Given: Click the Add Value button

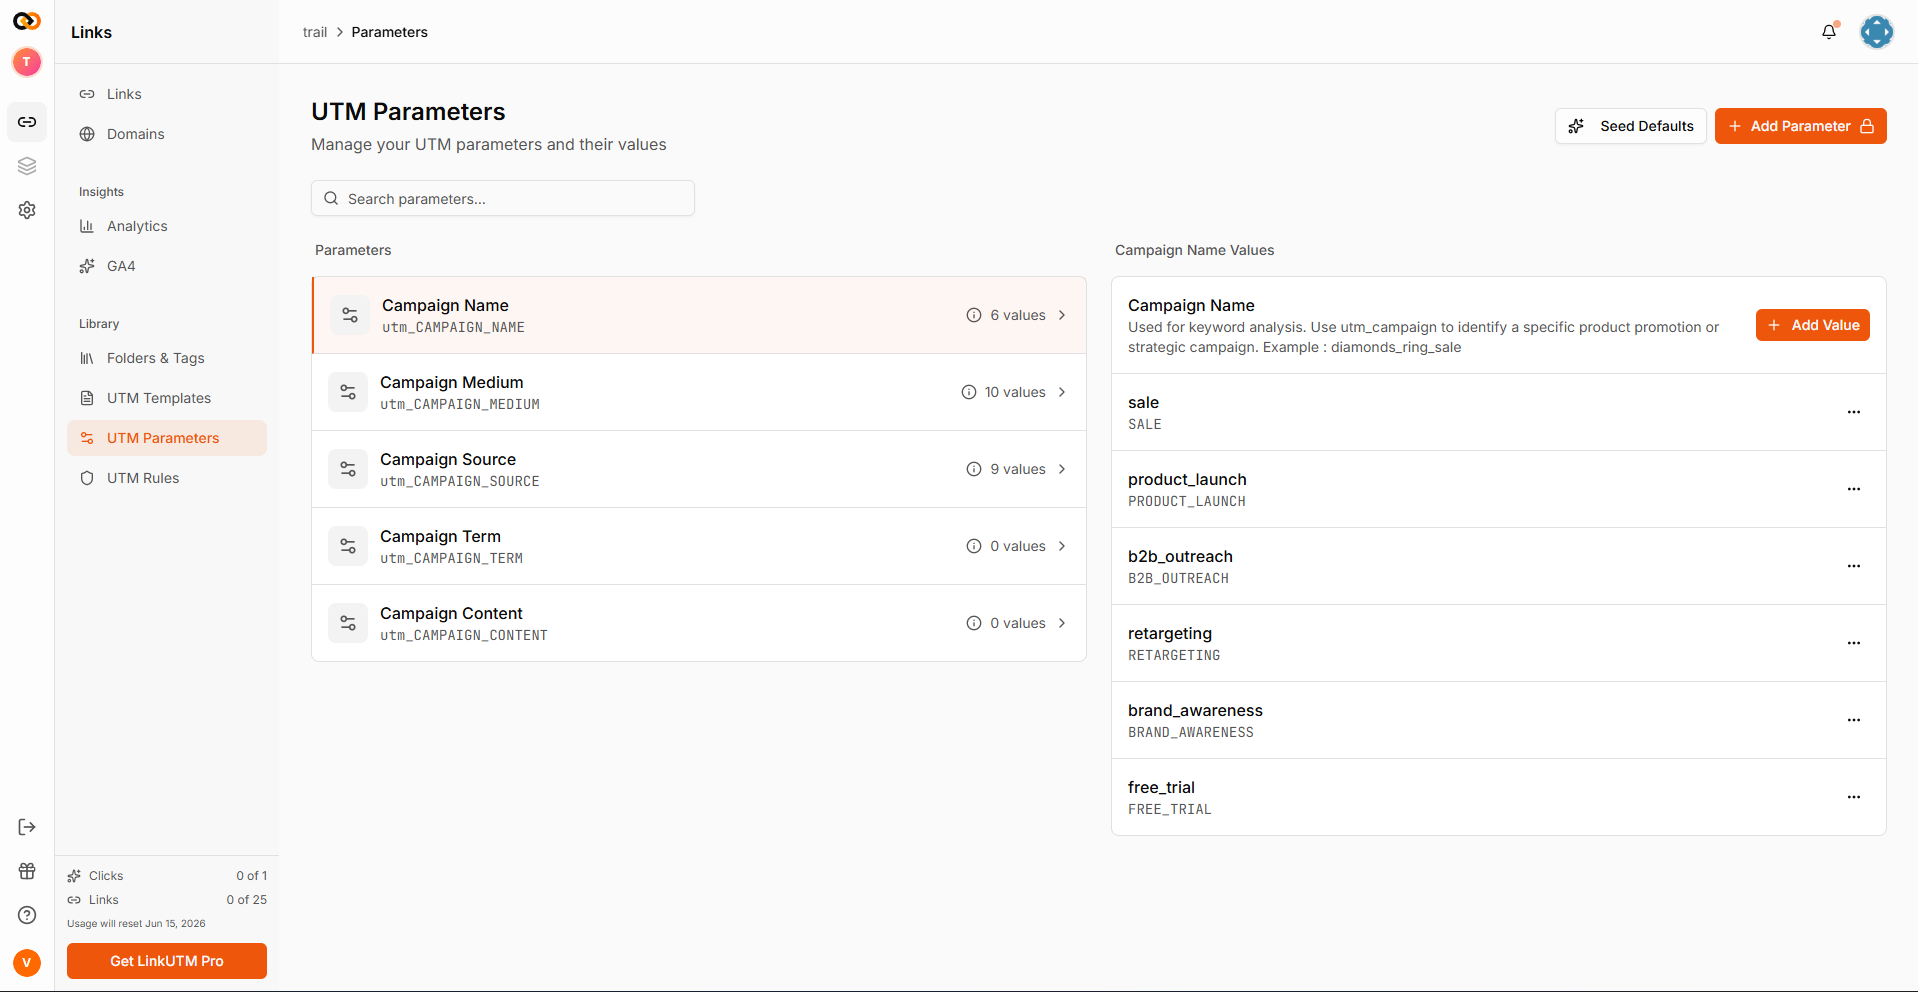Looking at the screenshot, I should pos(1812,325).
